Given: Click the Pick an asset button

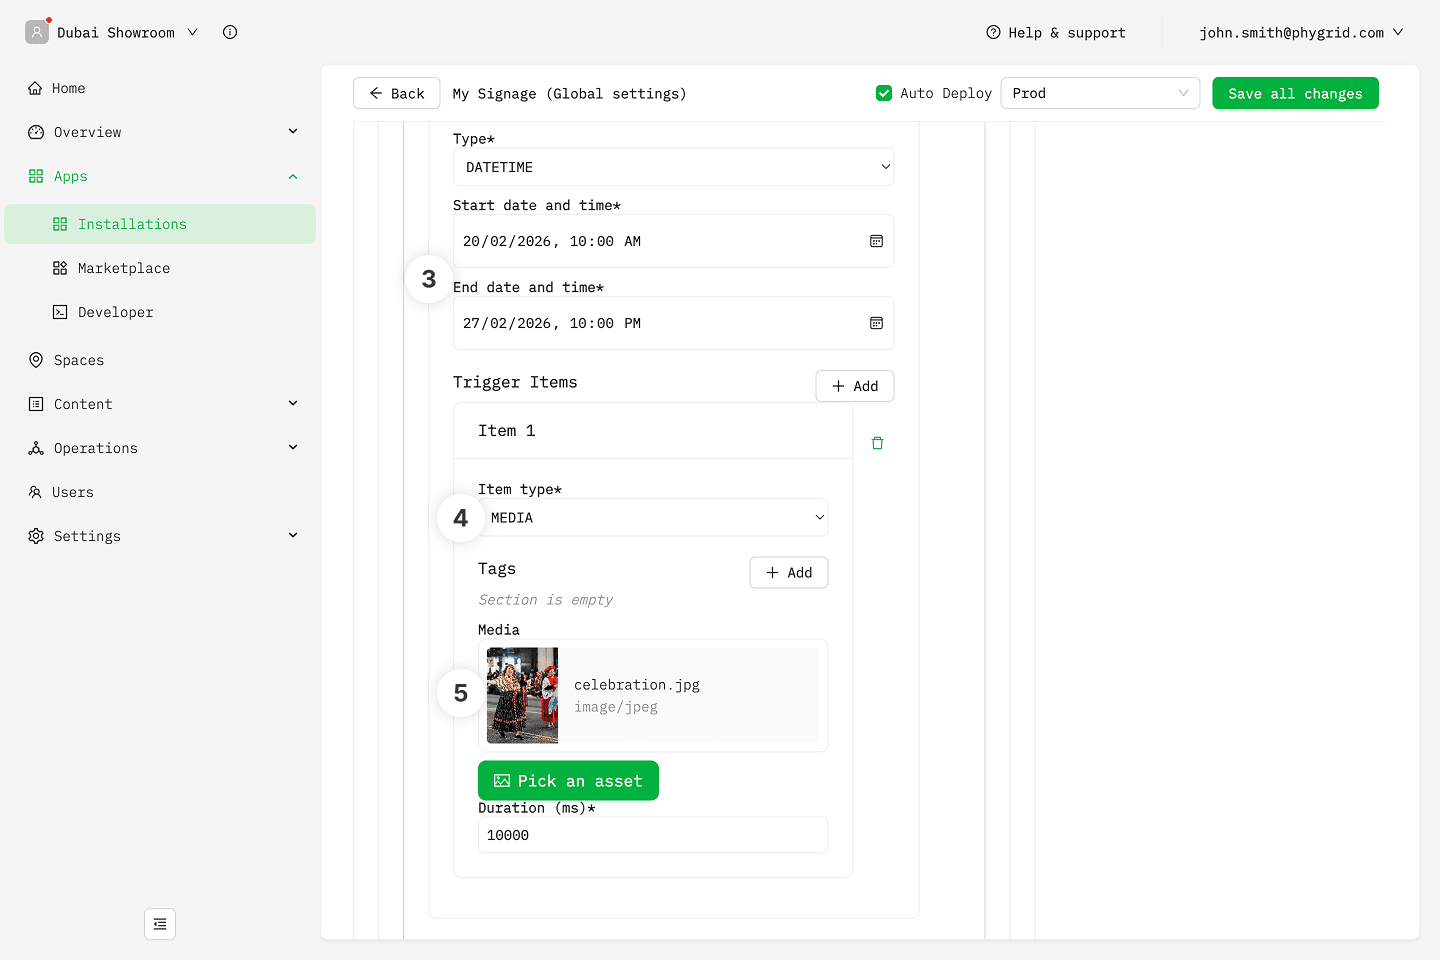Looking at the screenshot, I should click(x=568, y=781).
